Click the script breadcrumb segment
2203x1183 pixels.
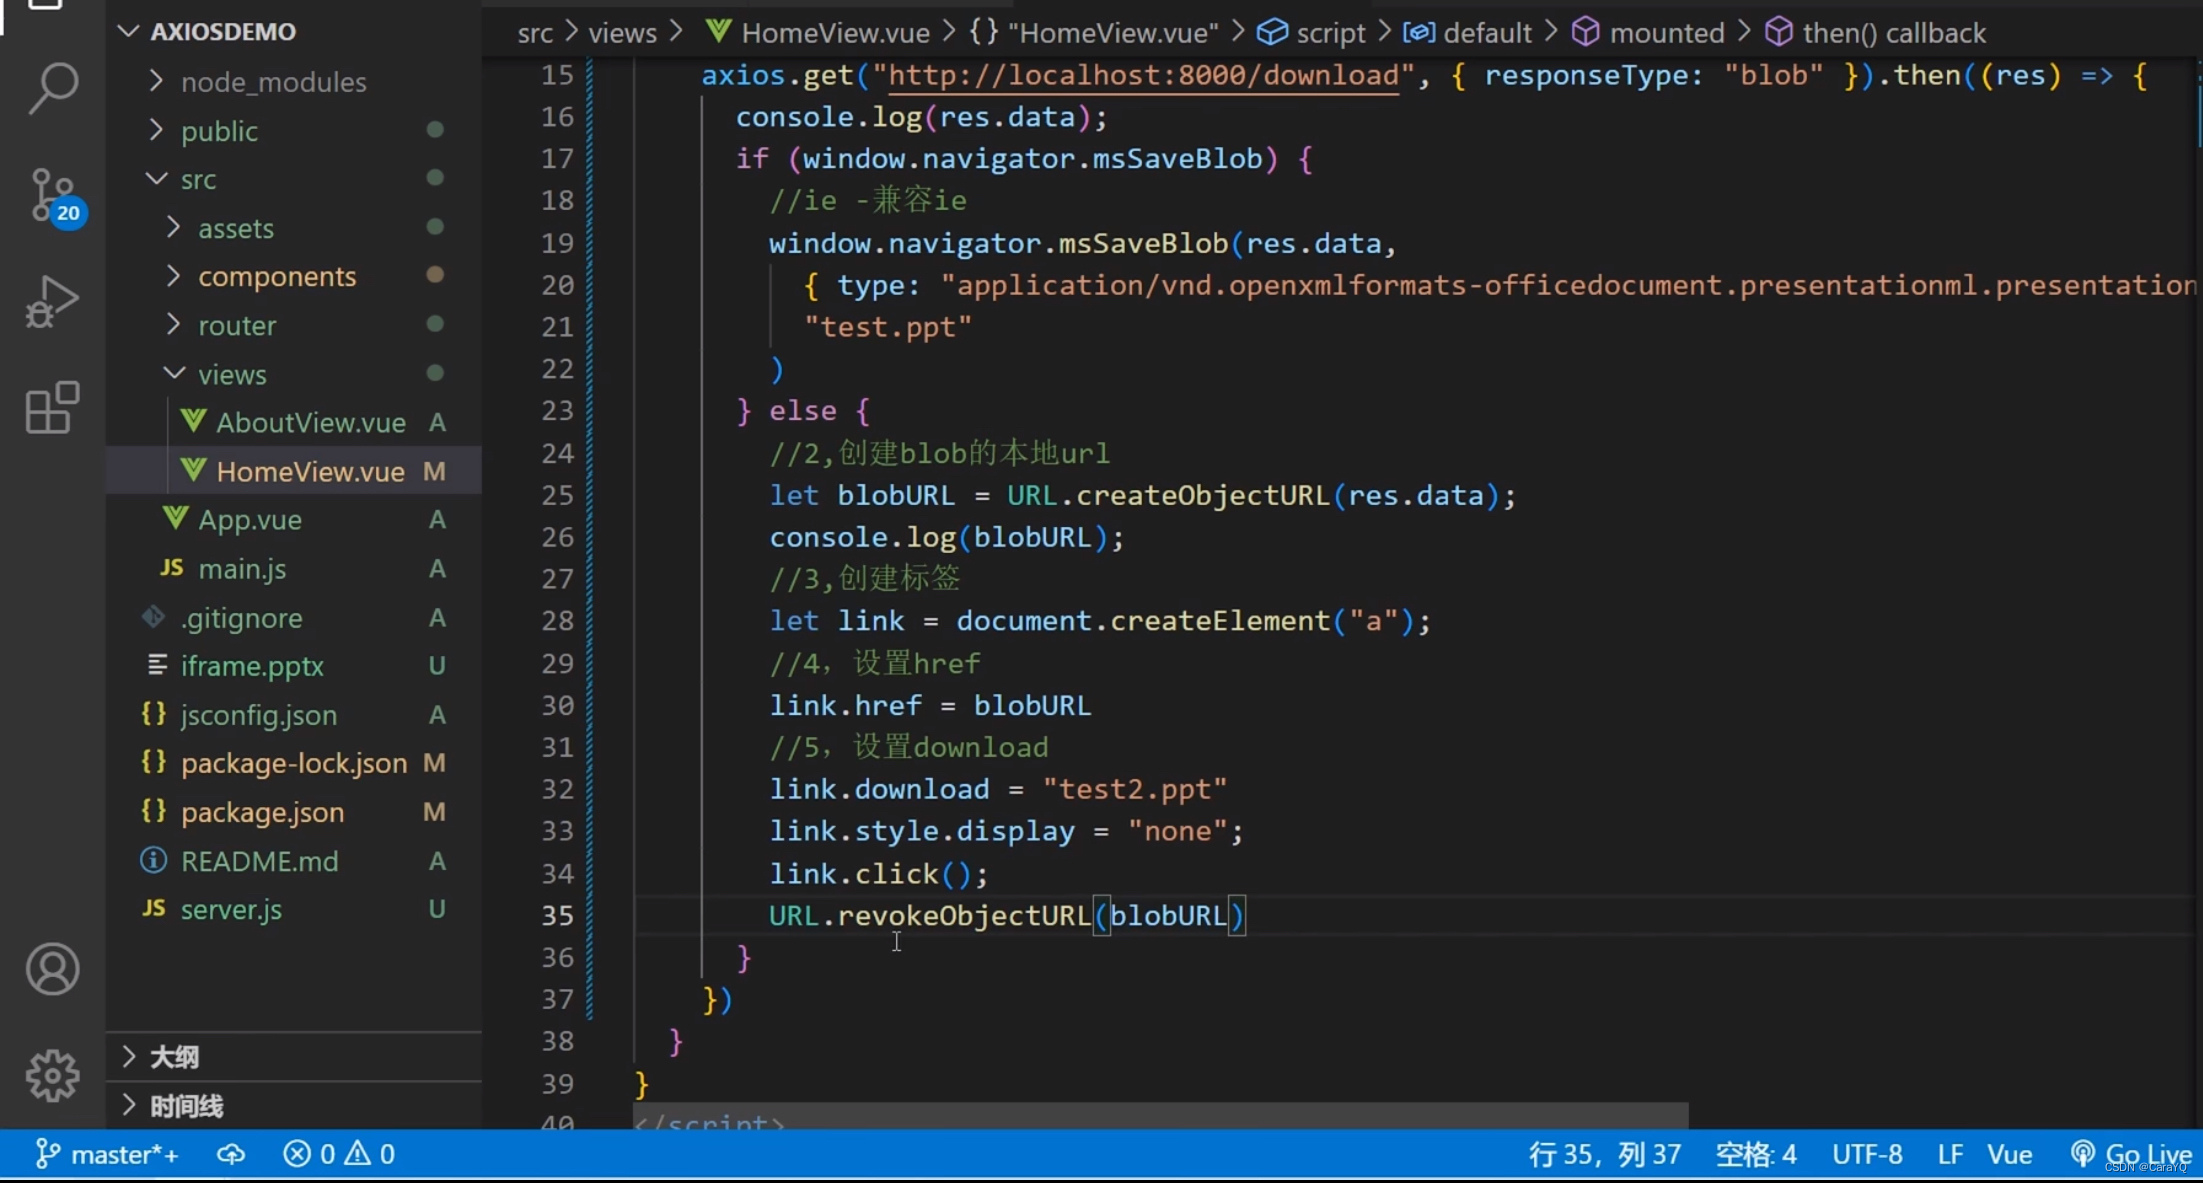(1311, 33)
